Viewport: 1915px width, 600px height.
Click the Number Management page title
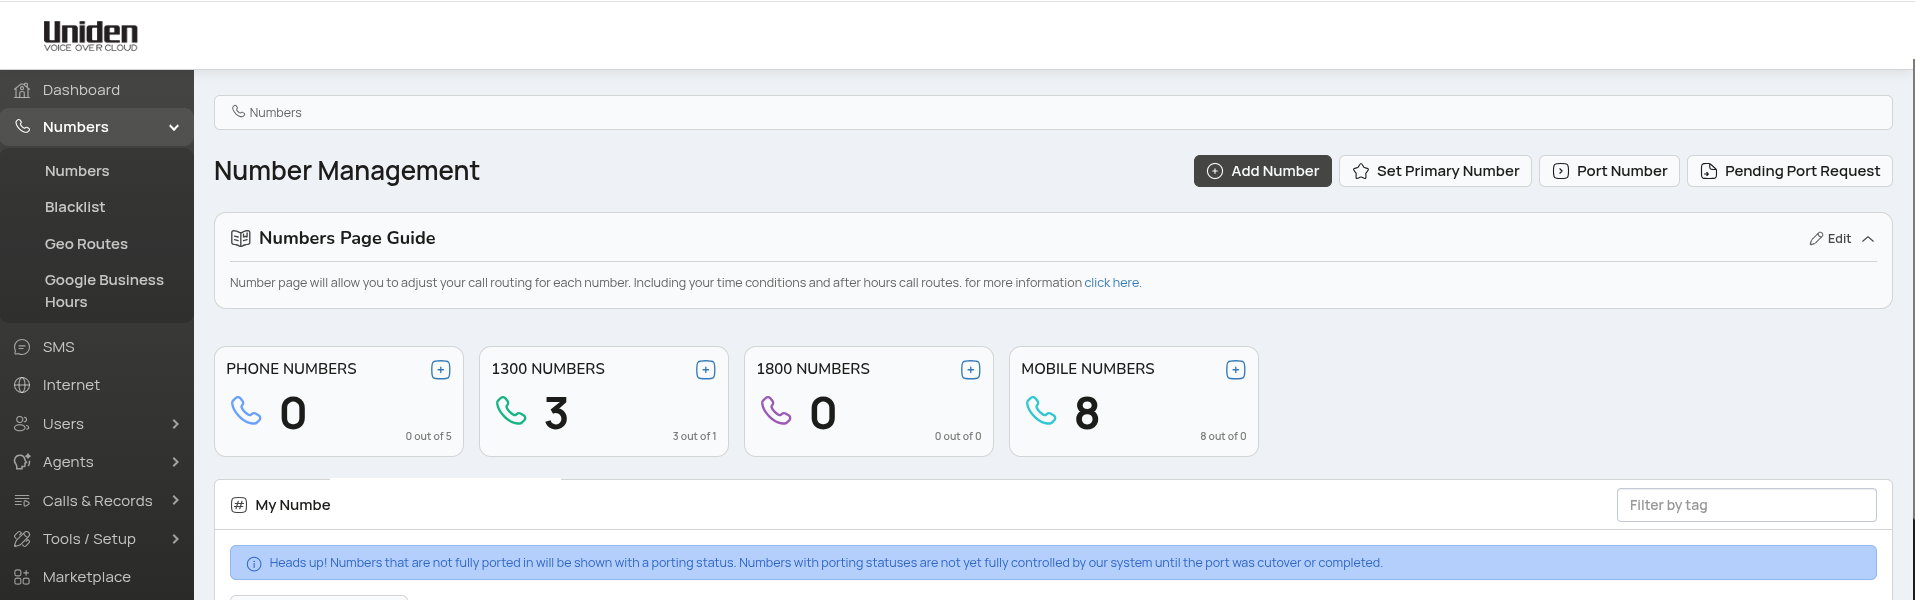tap(347, 171)
